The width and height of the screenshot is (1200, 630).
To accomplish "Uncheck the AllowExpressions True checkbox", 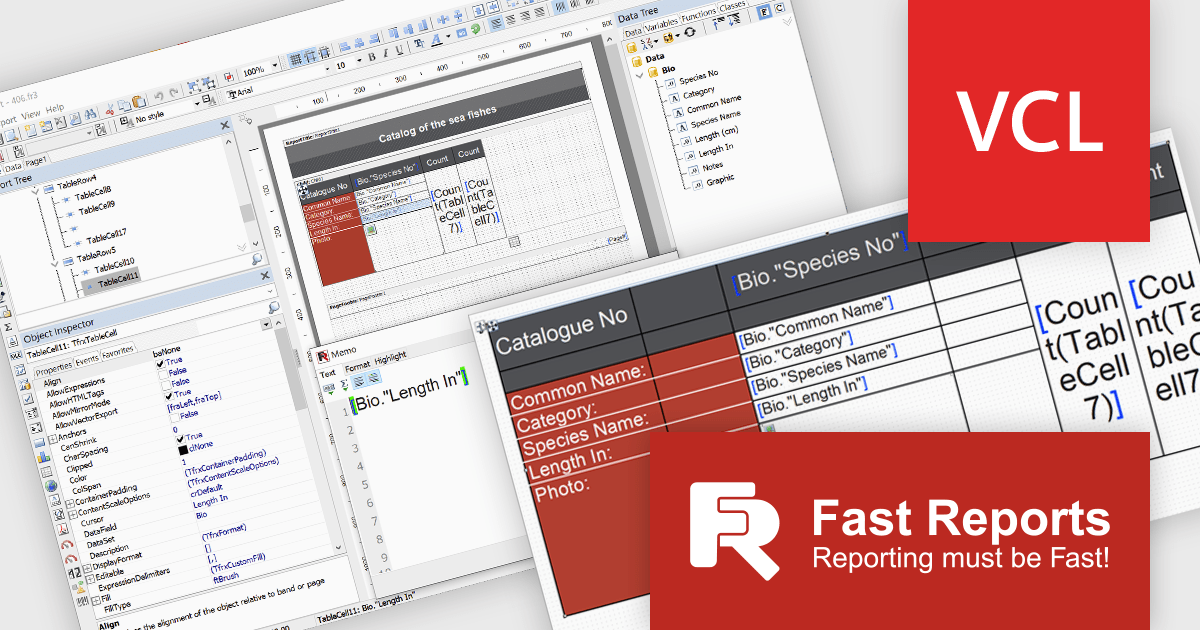I will (160, 363).
